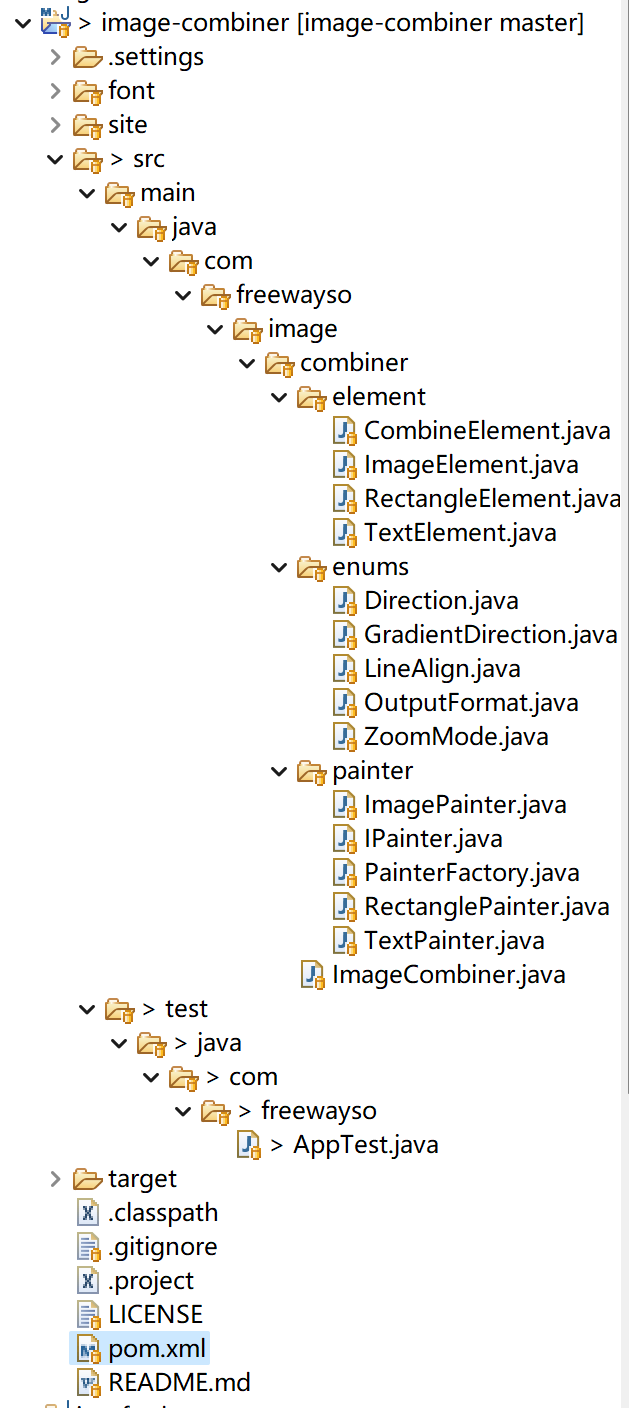Click the LICENSE file icon
The image size is (629, 1408).
pyautogui.click(x=90, y=1315)
